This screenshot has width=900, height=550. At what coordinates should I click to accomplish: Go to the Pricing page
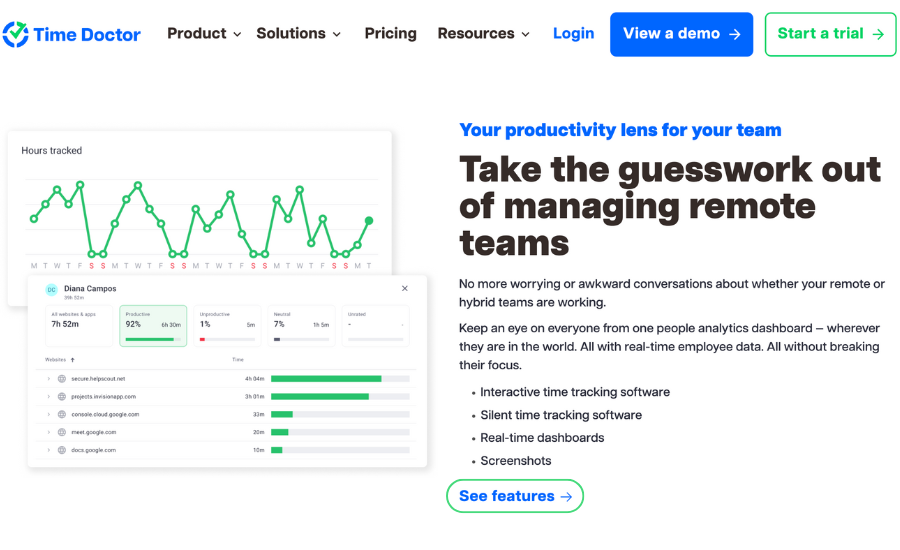click(x=390, y=34)
